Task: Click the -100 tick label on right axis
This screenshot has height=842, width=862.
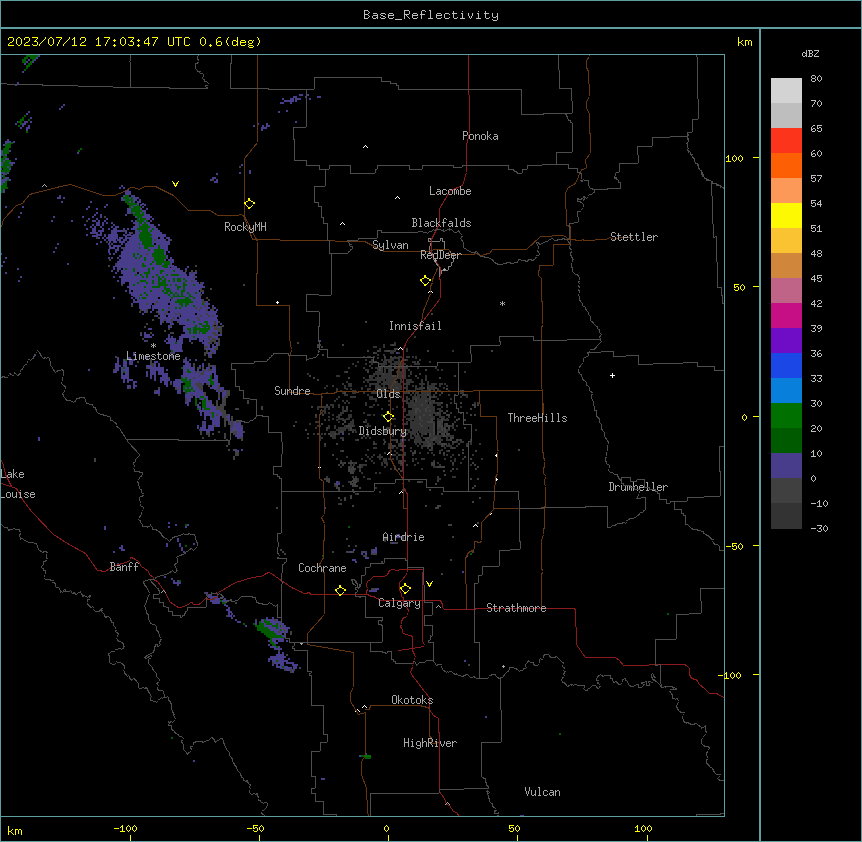Action: (x=731, y=675)
